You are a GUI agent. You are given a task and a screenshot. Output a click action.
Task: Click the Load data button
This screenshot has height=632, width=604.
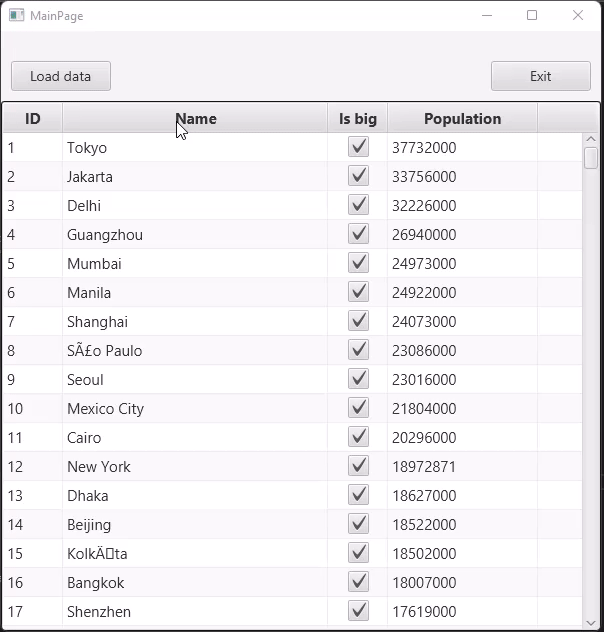(61, 76)
